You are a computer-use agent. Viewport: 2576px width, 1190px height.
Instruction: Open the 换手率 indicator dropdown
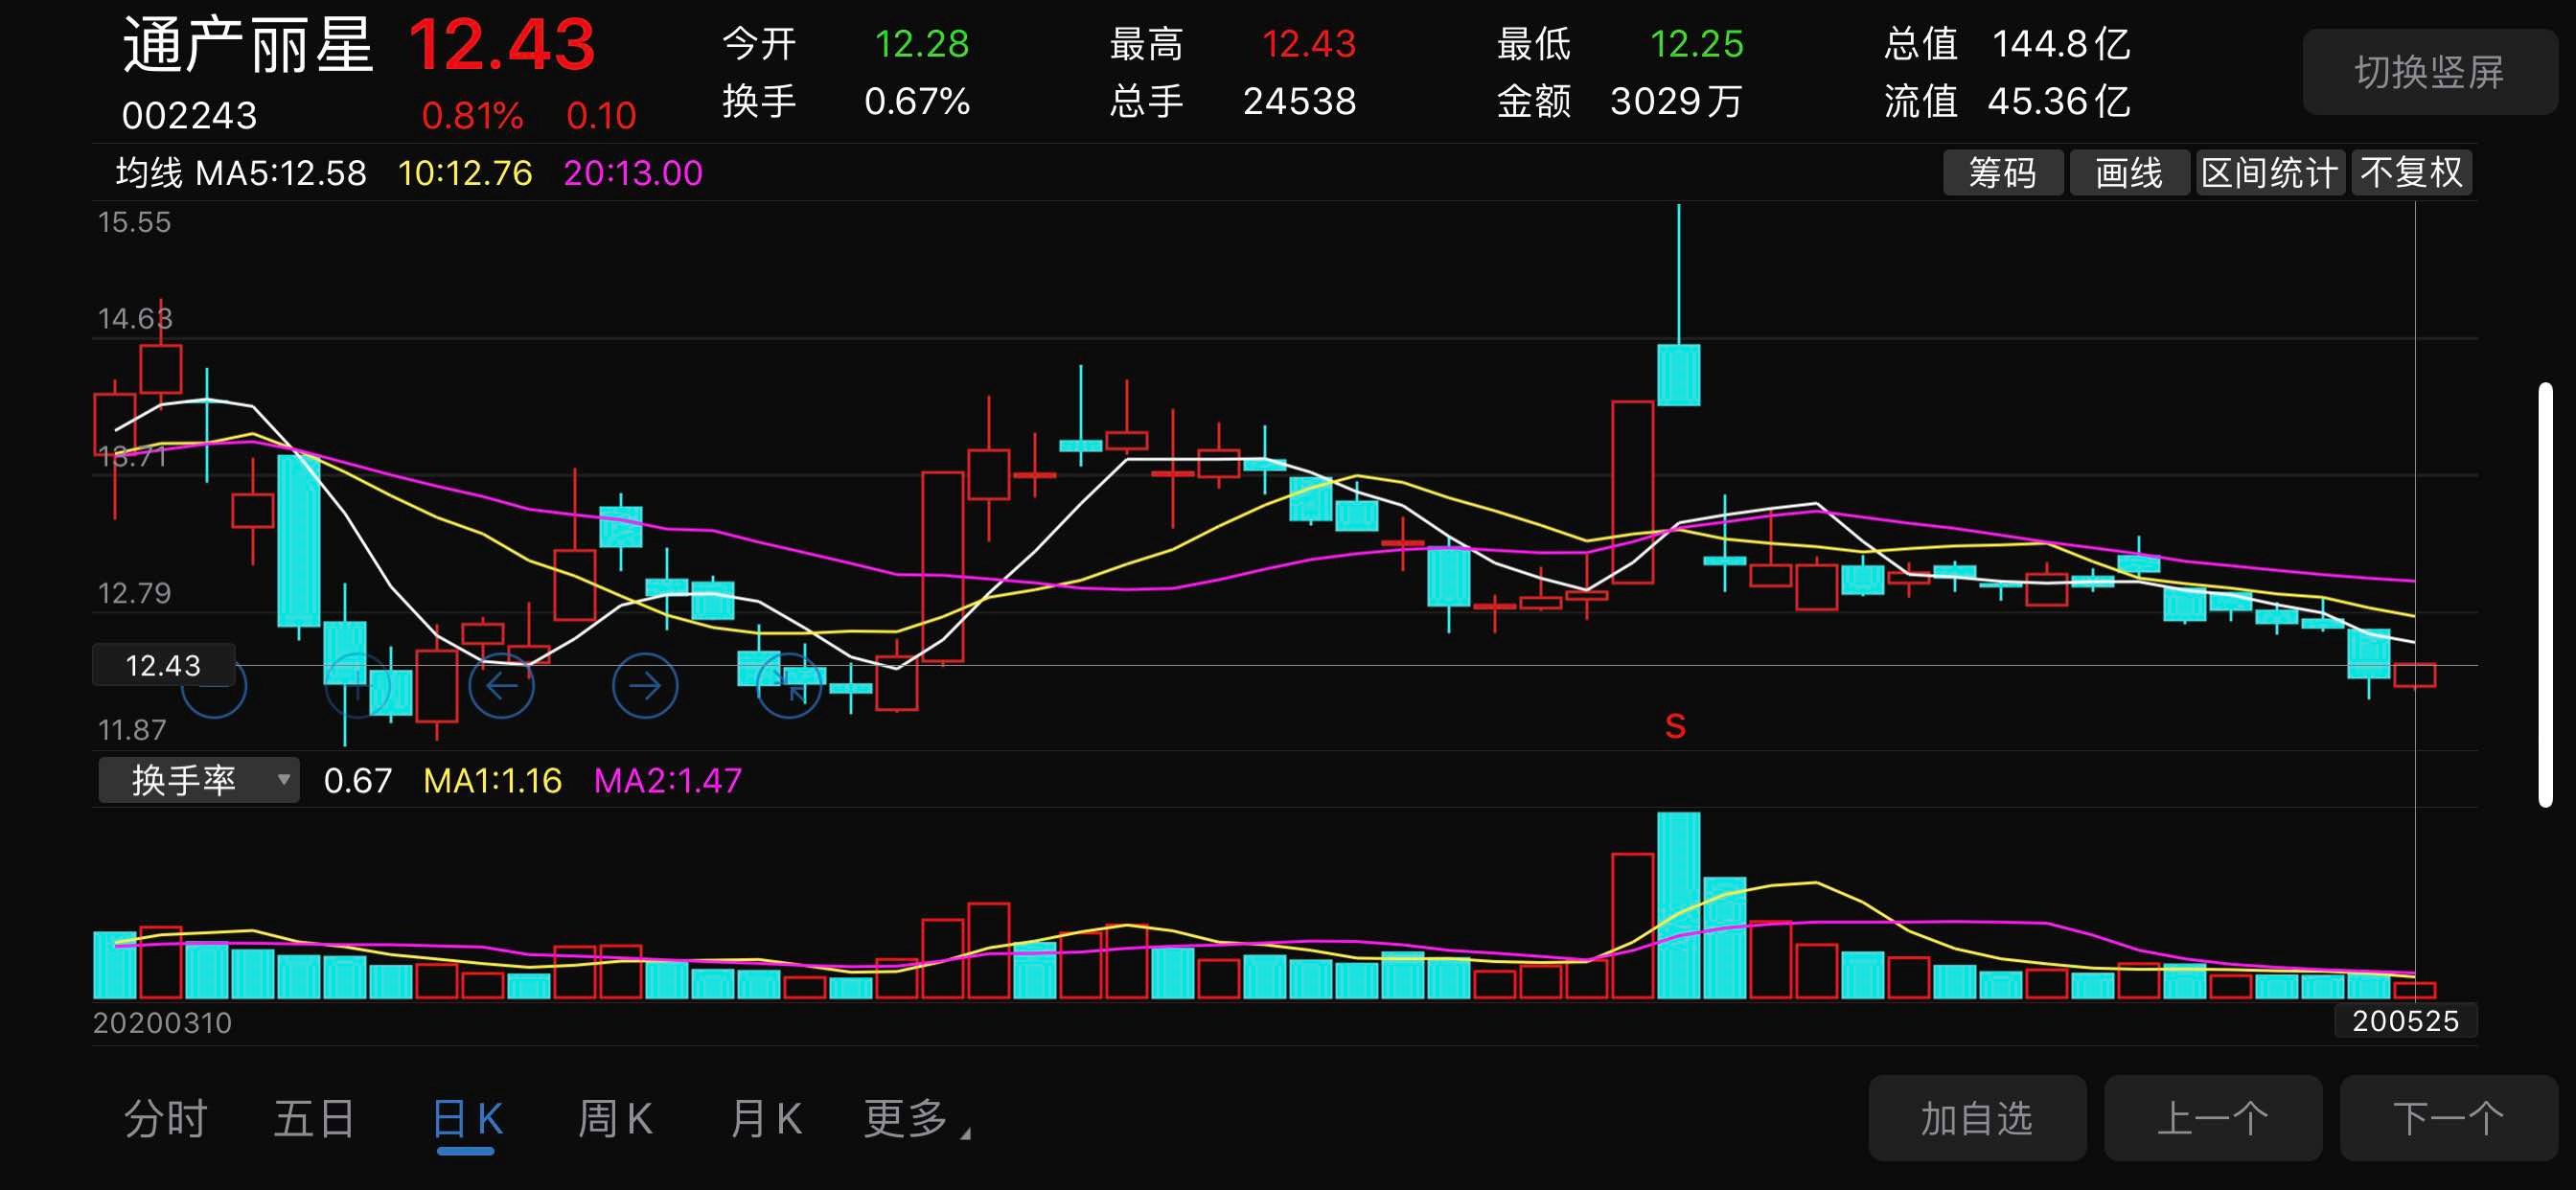[198, 780]
